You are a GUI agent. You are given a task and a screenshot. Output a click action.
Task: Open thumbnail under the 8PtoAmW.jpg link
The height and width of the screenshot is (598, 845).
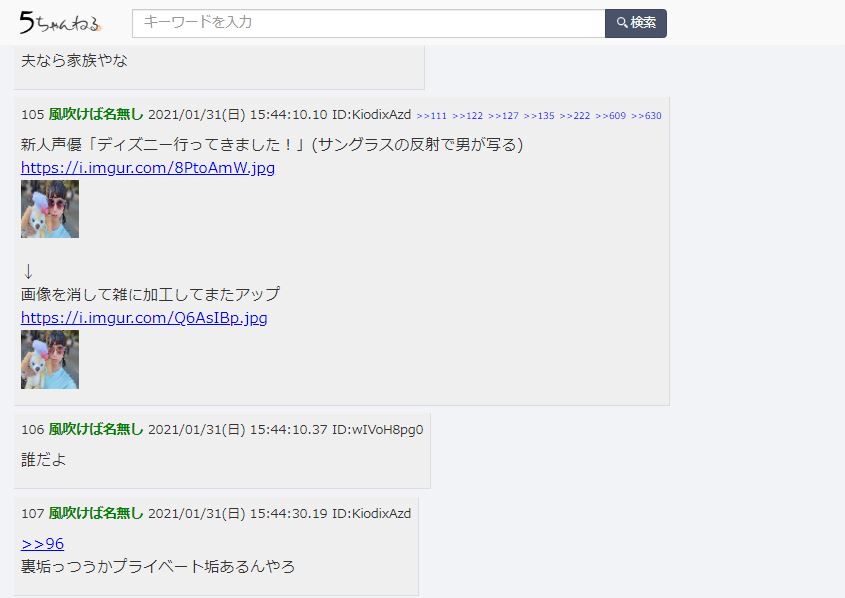point(50,209)
